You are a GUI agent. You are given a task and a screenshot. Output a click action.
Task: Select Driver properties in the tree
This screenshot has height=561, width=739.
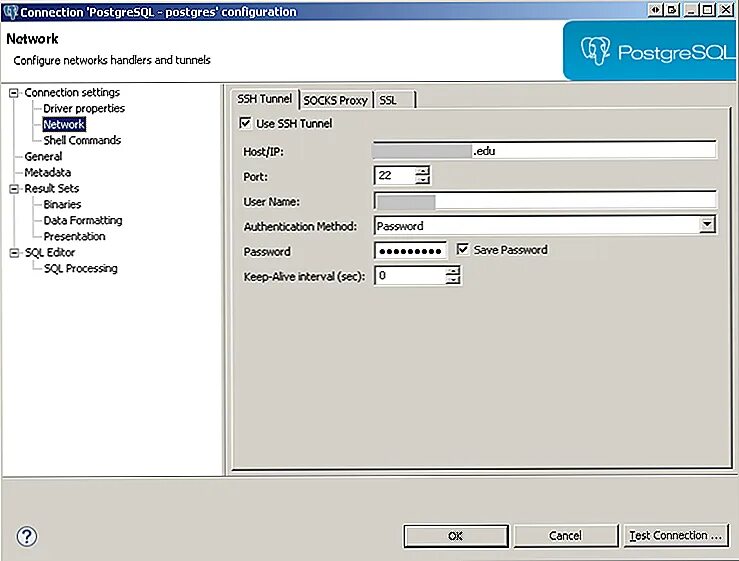[84, 108]
